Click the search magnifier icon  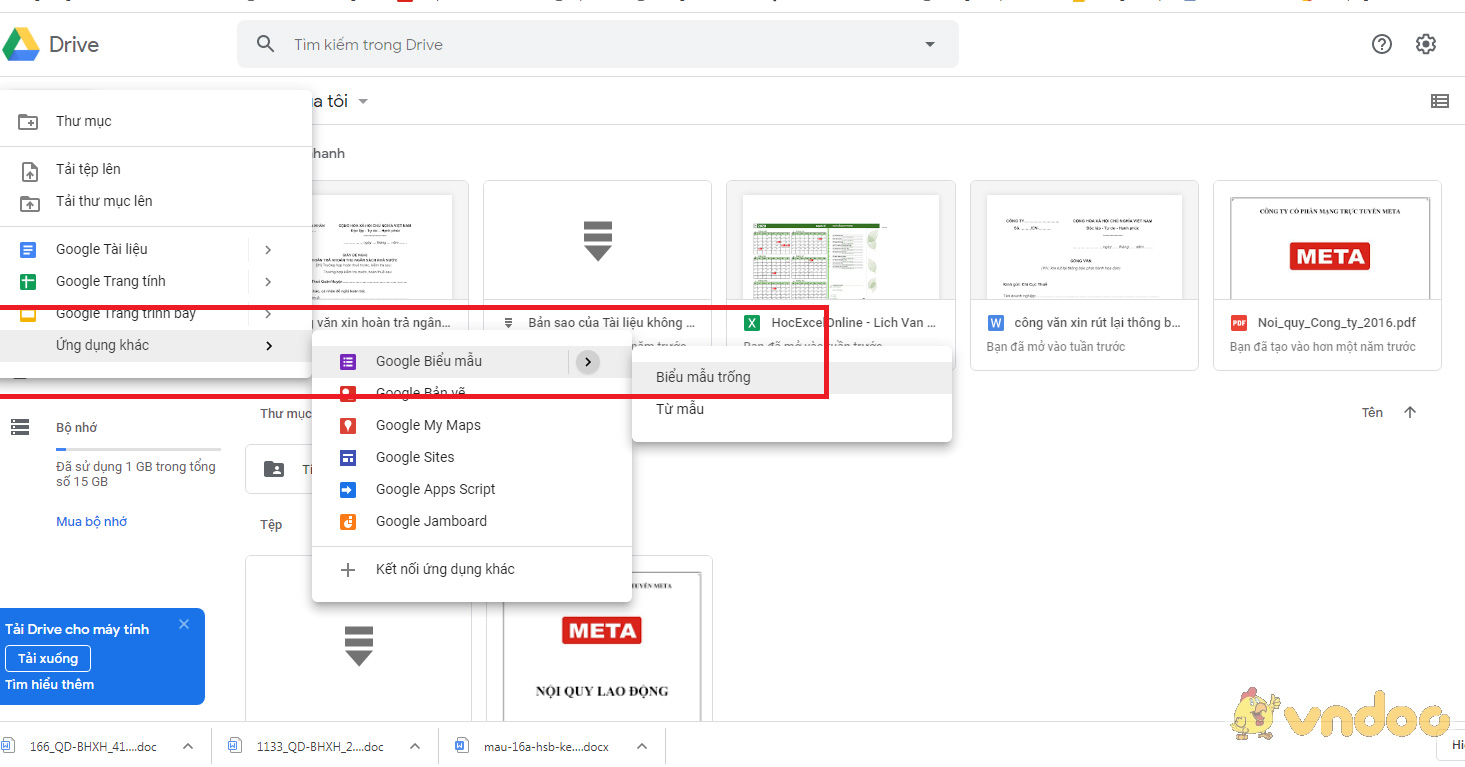[x=265, y=44]
